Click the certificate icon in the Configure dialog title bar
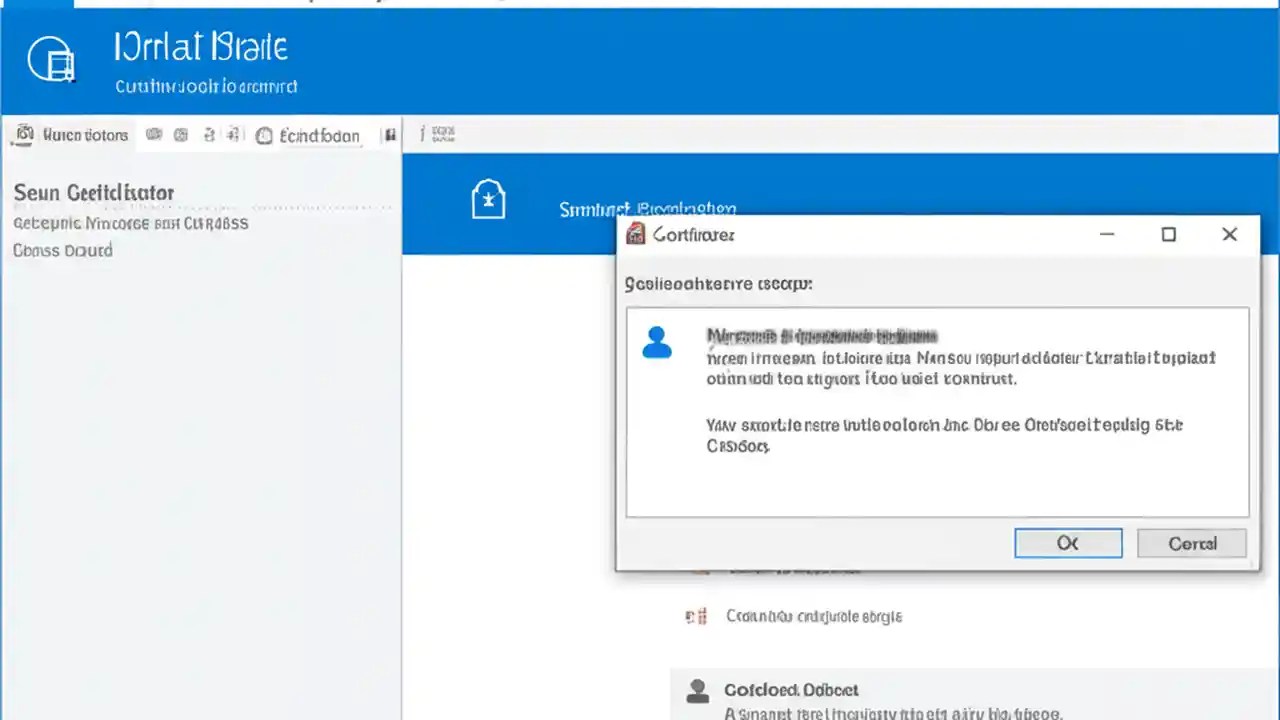The width and height of the screenshot is (1280, 720). (x=636, y=234)
